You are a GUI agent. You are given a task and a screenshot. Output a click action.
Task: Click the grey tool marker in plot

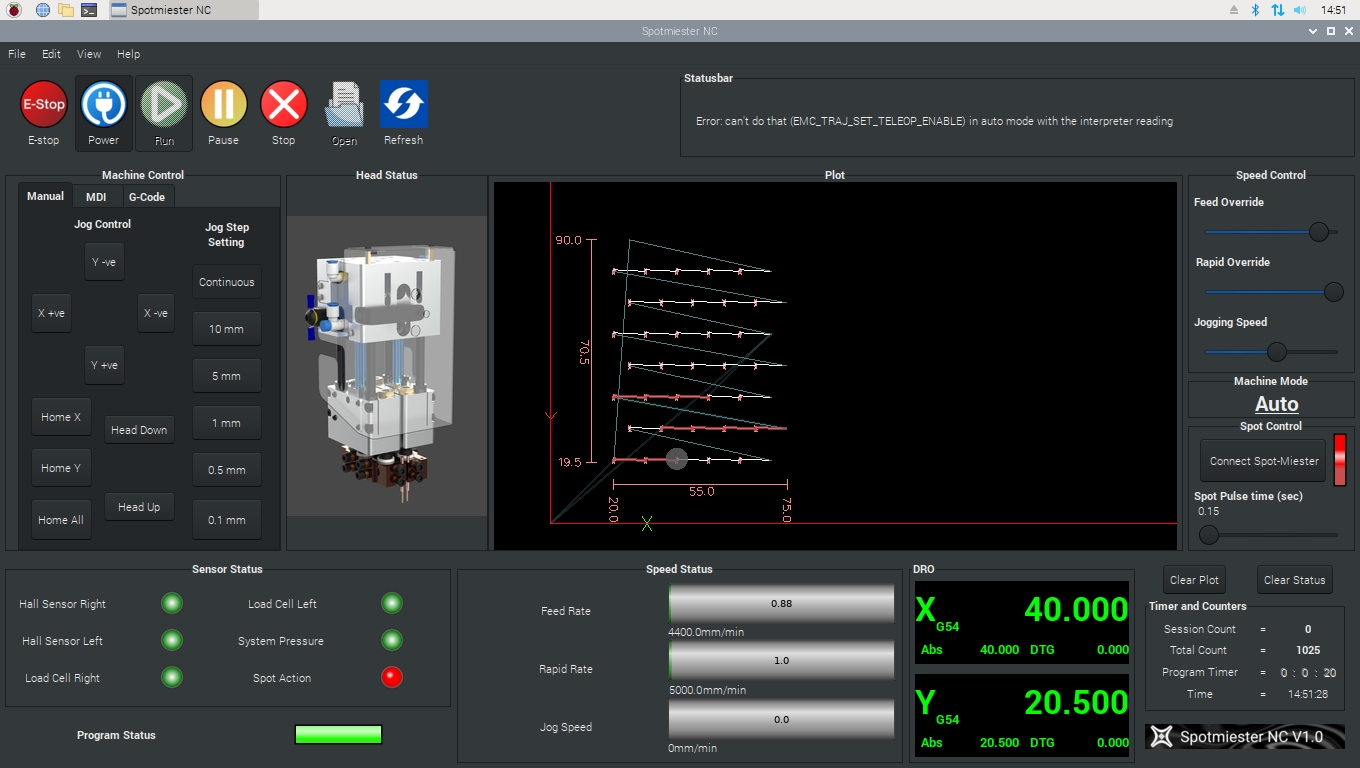click(x=677, y=459)
